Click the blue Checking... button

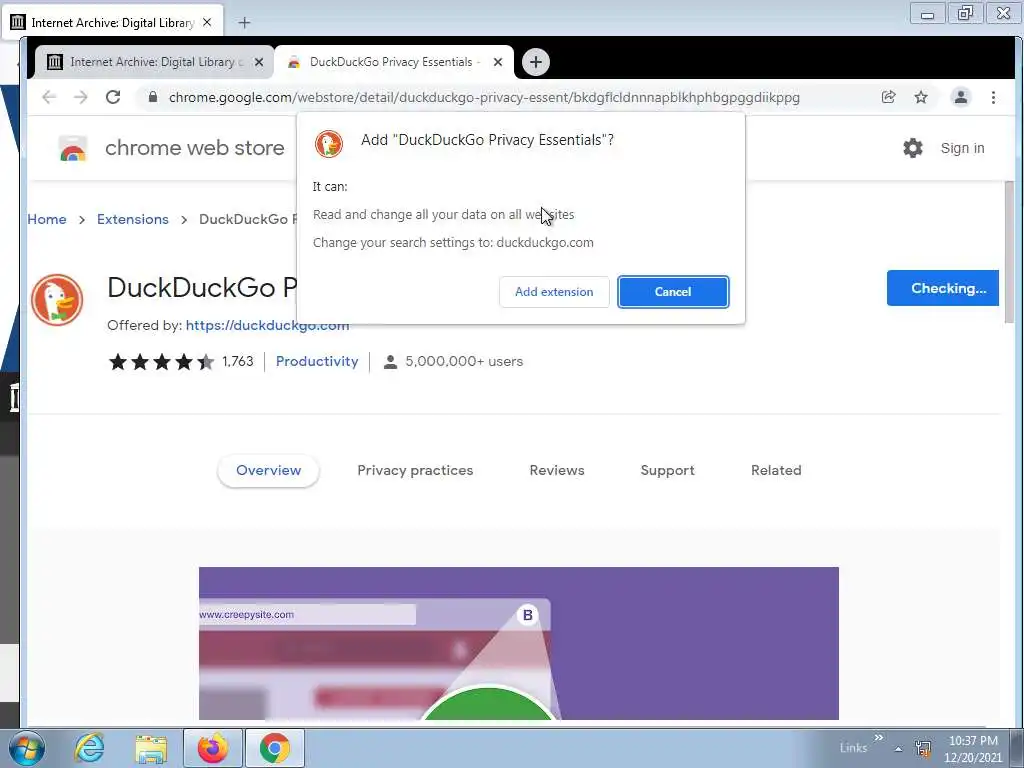tap(942, 288)
